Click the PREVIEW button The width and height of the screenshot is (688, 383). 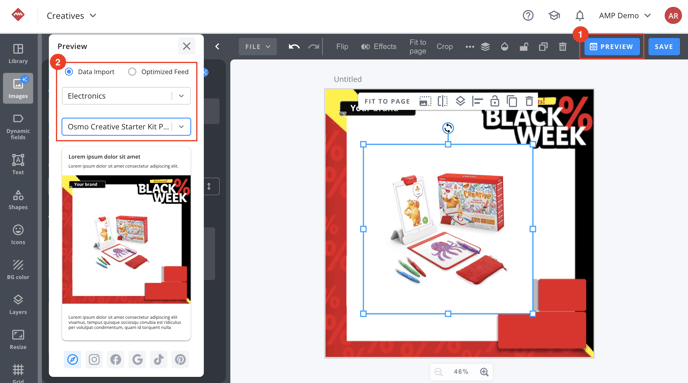611,47
